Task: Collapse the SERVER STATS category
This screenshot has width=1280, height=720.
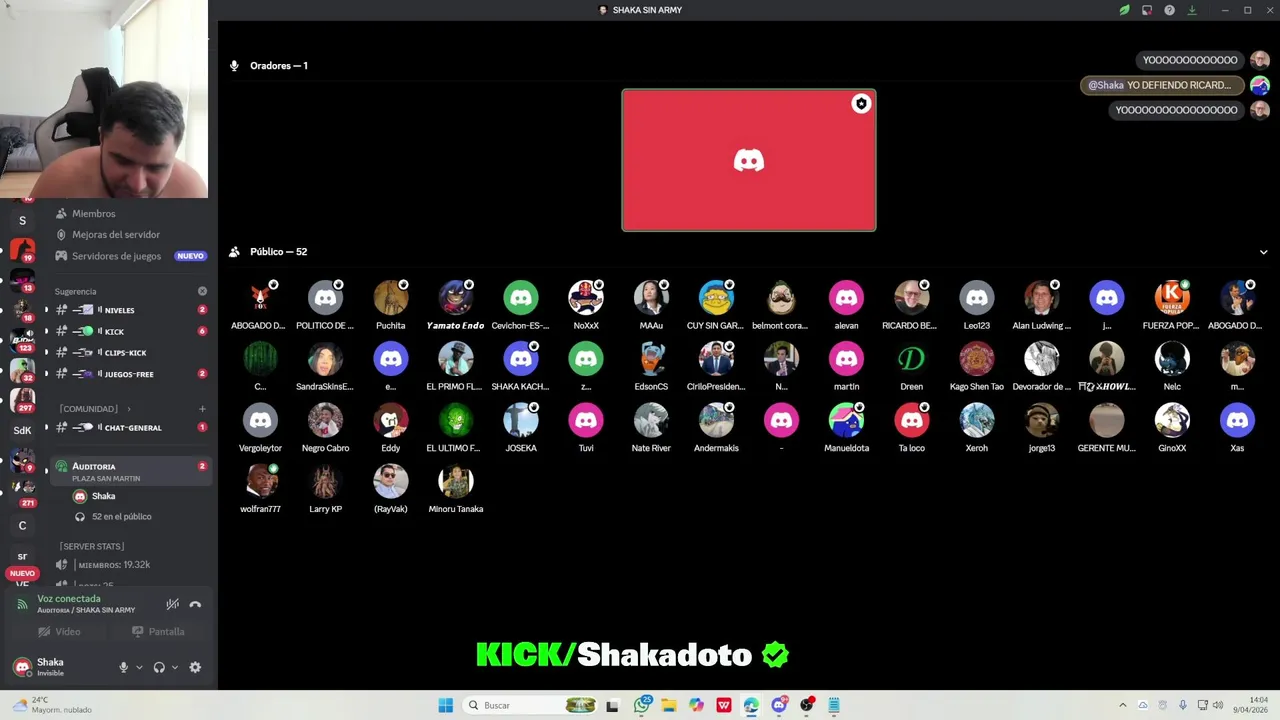Action: (92, 546)
